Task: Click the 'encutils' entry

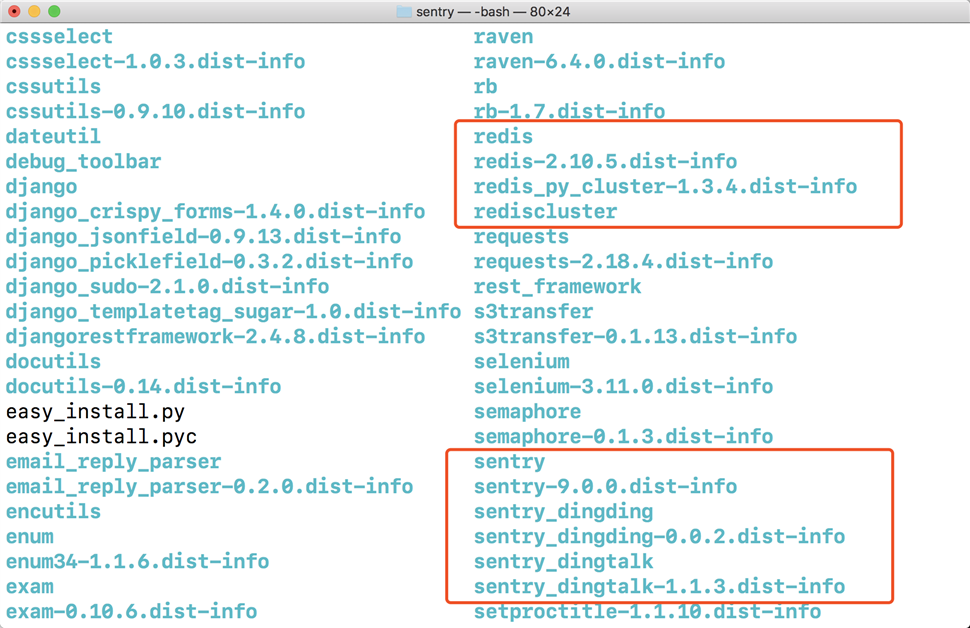Action: (53, 512)
